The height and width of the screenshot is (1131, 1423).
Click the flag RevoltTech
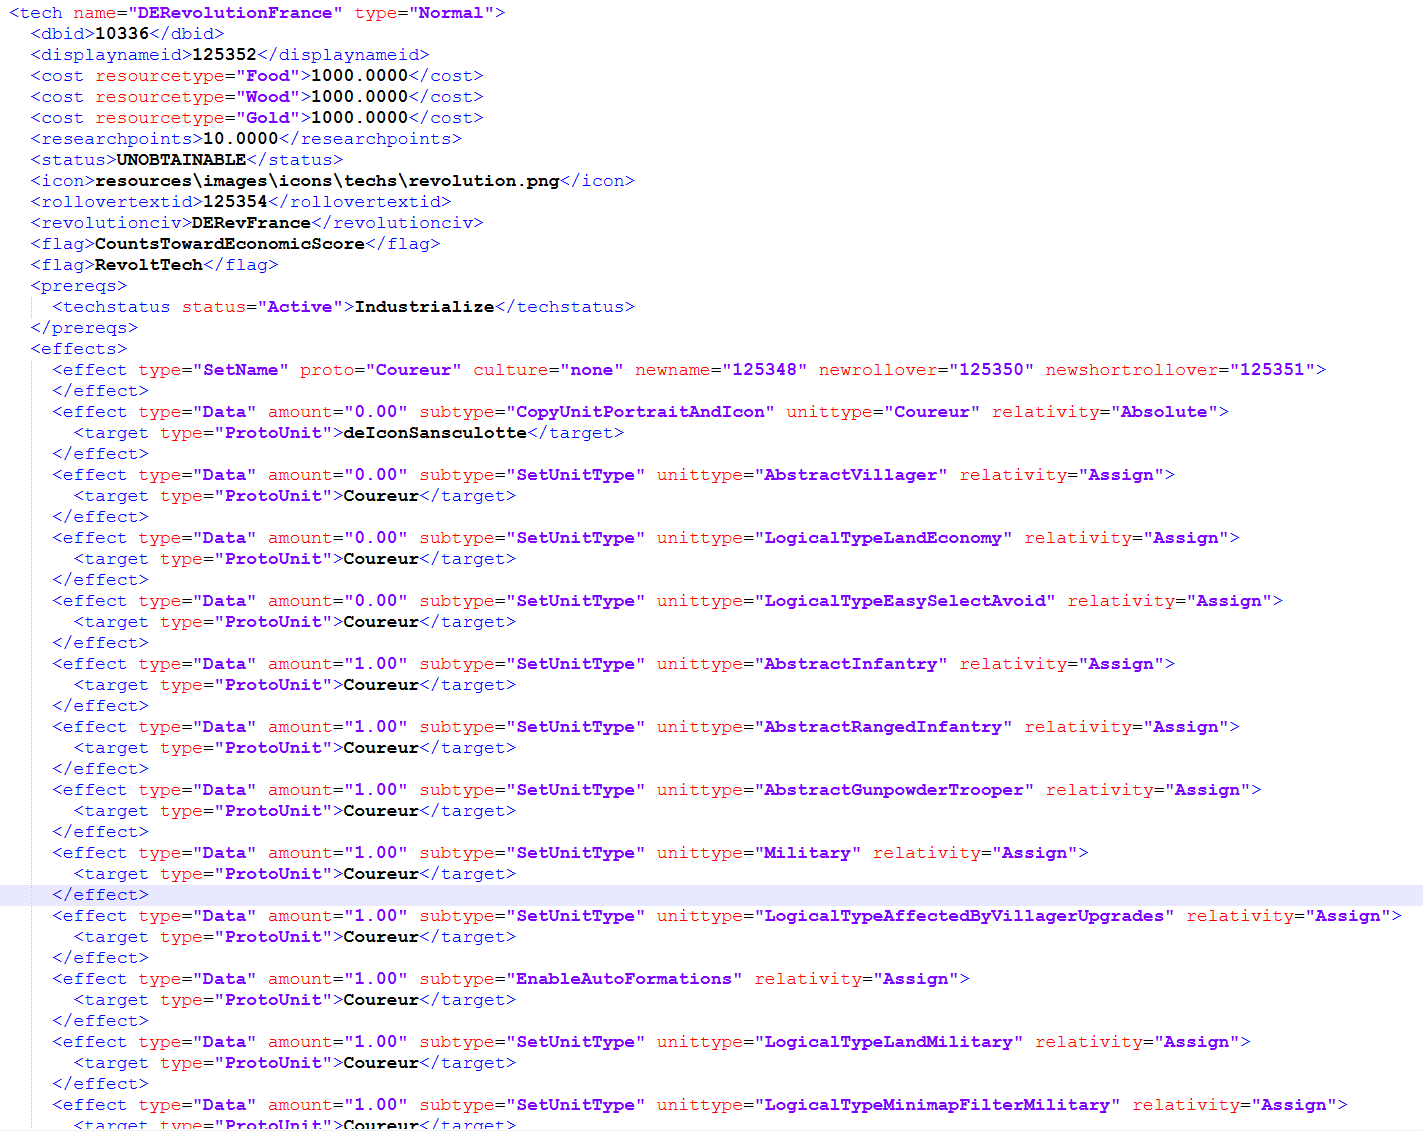149,265
